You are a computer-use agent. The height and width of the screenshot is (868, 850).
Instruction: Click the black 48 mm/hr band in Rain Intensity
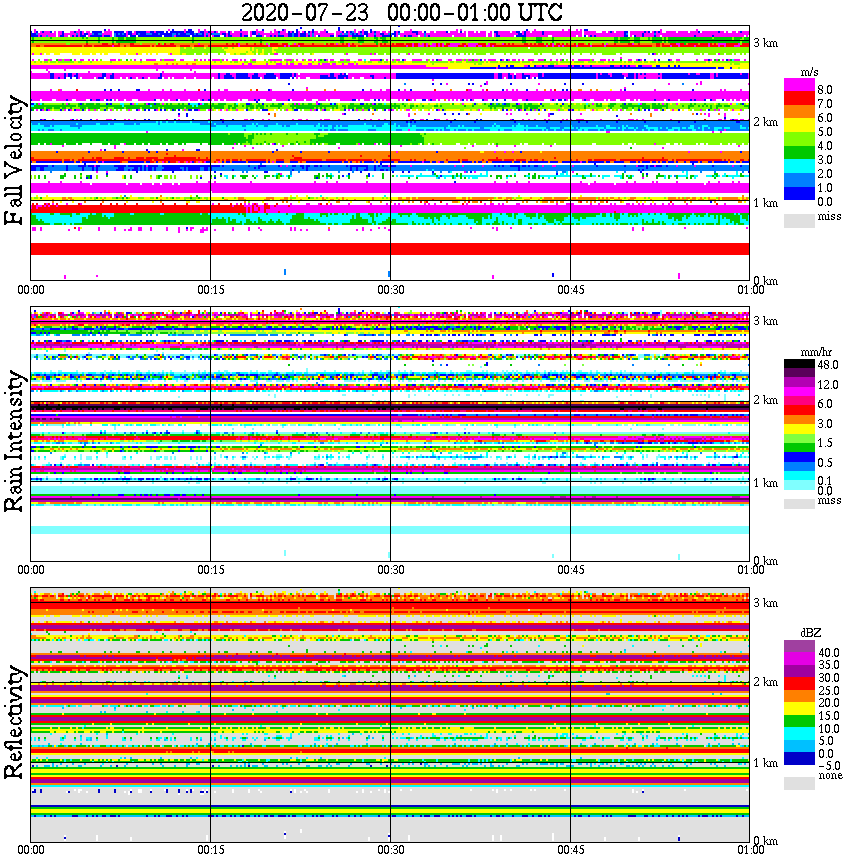tap(390, 408)
